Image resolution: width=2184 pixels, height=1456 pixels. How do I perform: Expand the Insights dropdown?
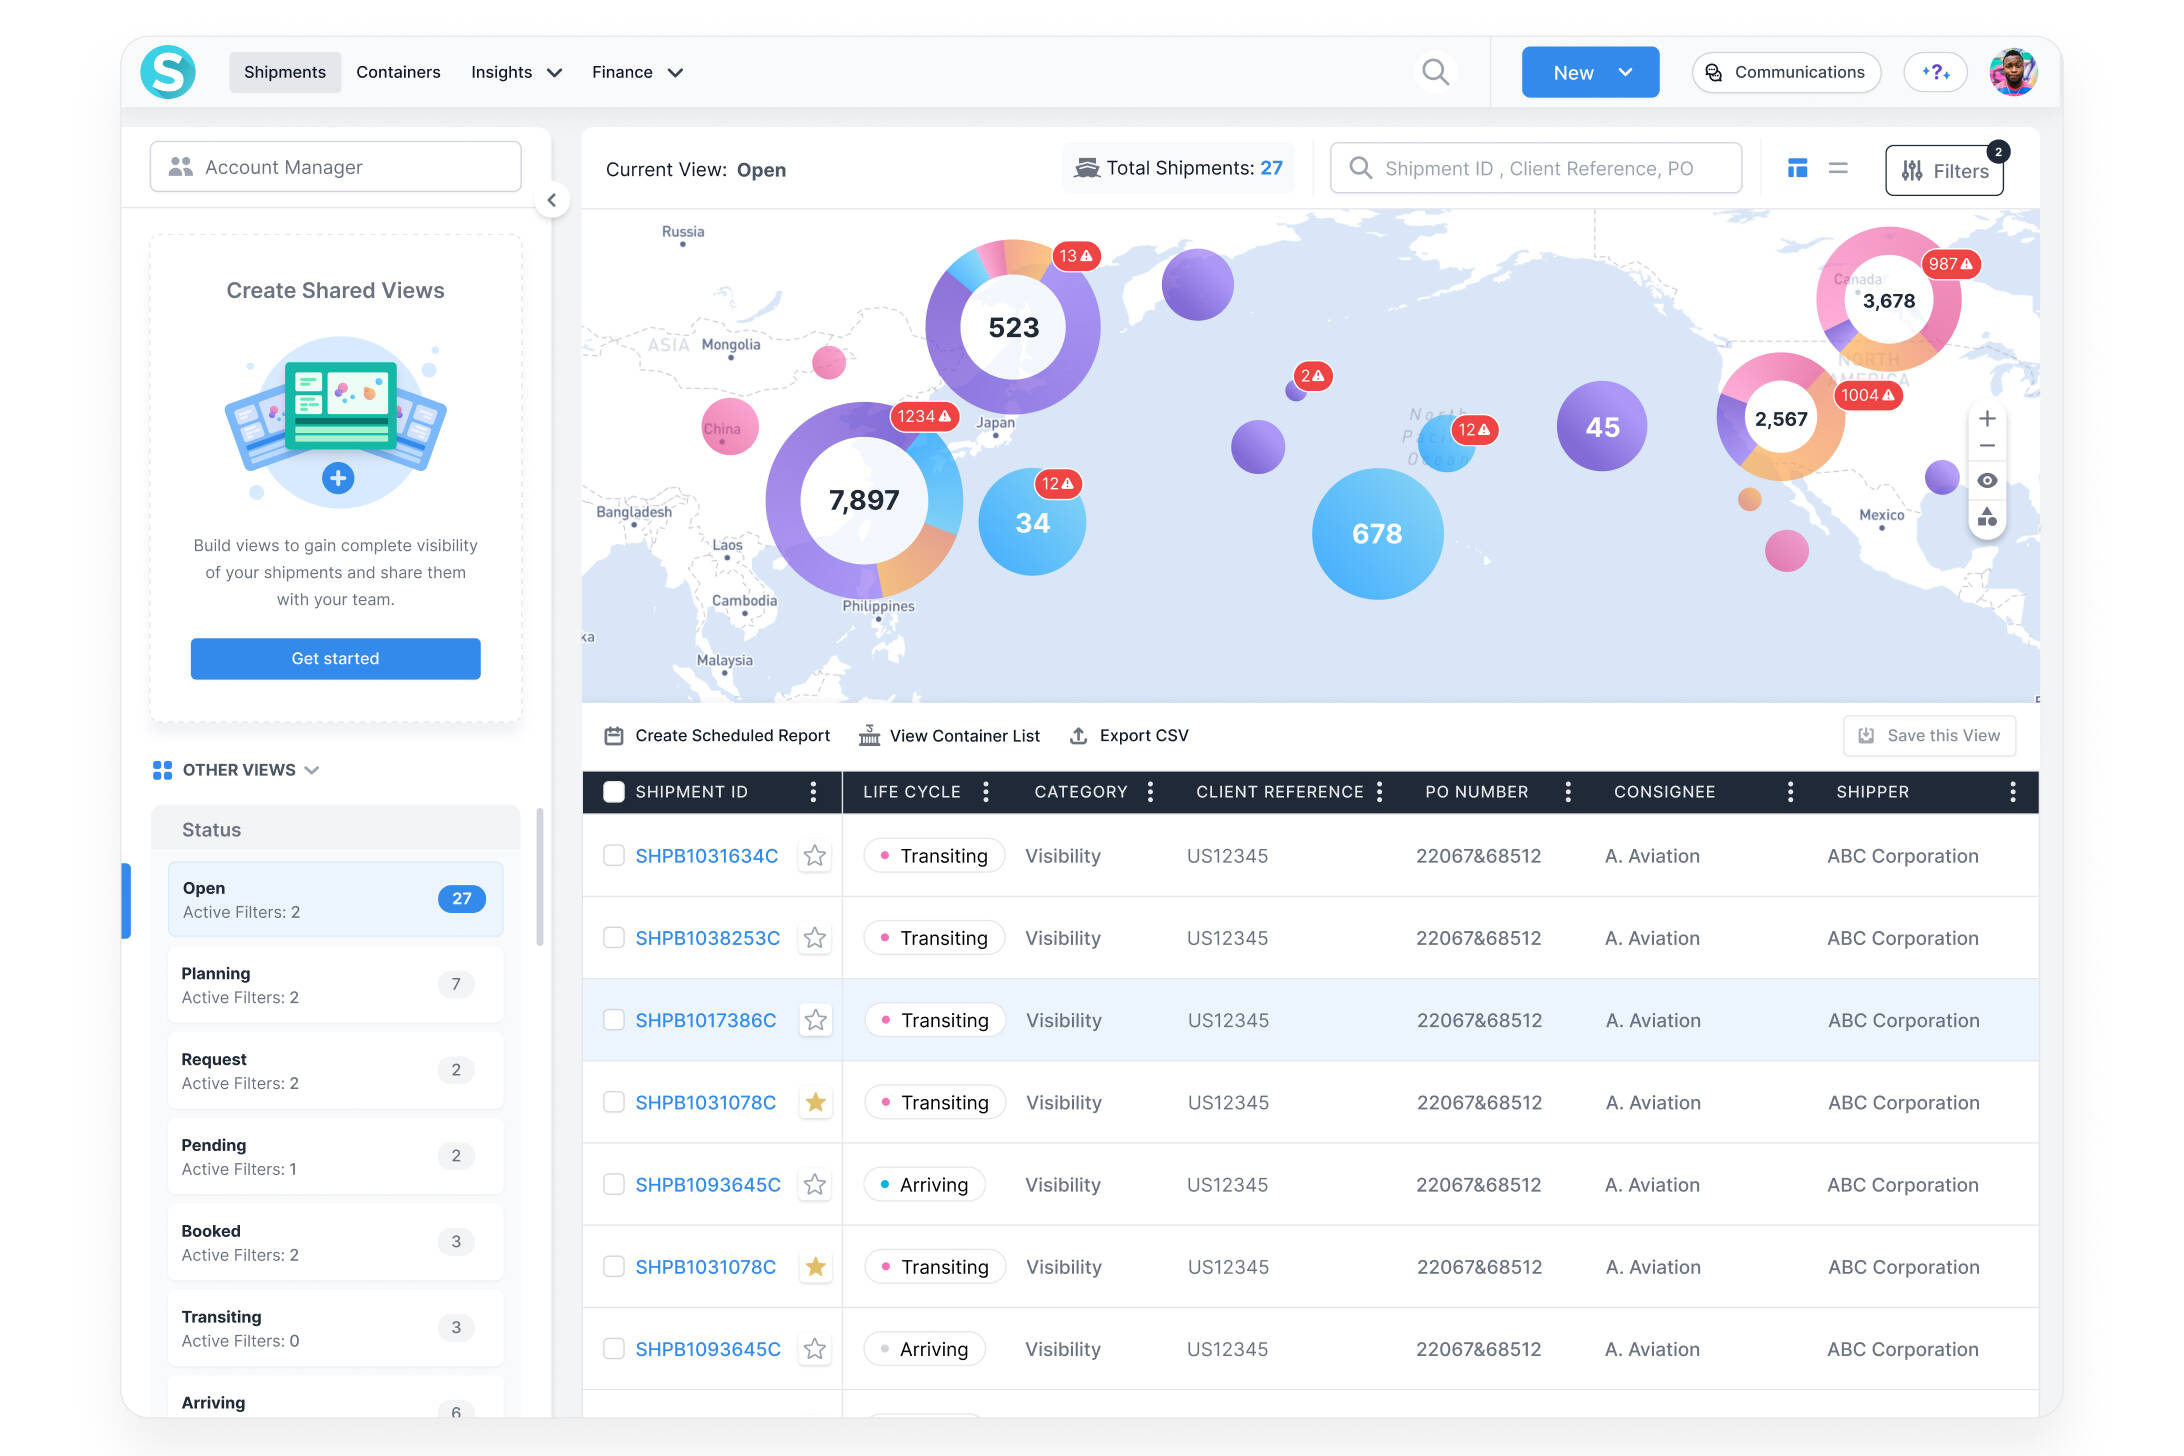click(516, 72)
